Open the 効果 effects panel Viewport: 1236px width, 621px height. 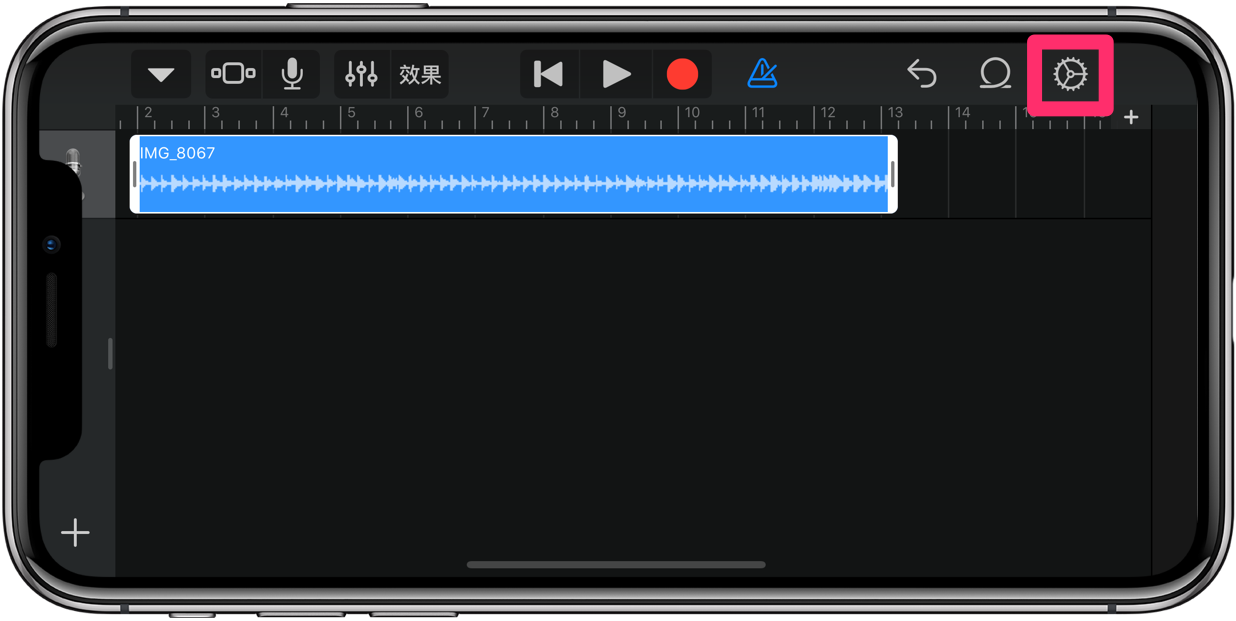click(x=420, y=74)
